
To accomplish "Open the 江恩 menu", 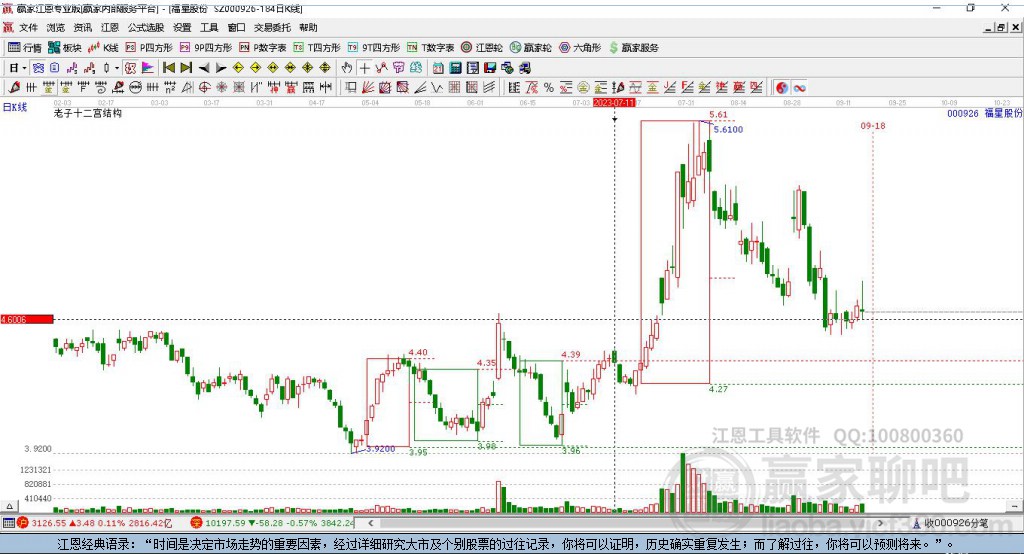I will (110, 27).
